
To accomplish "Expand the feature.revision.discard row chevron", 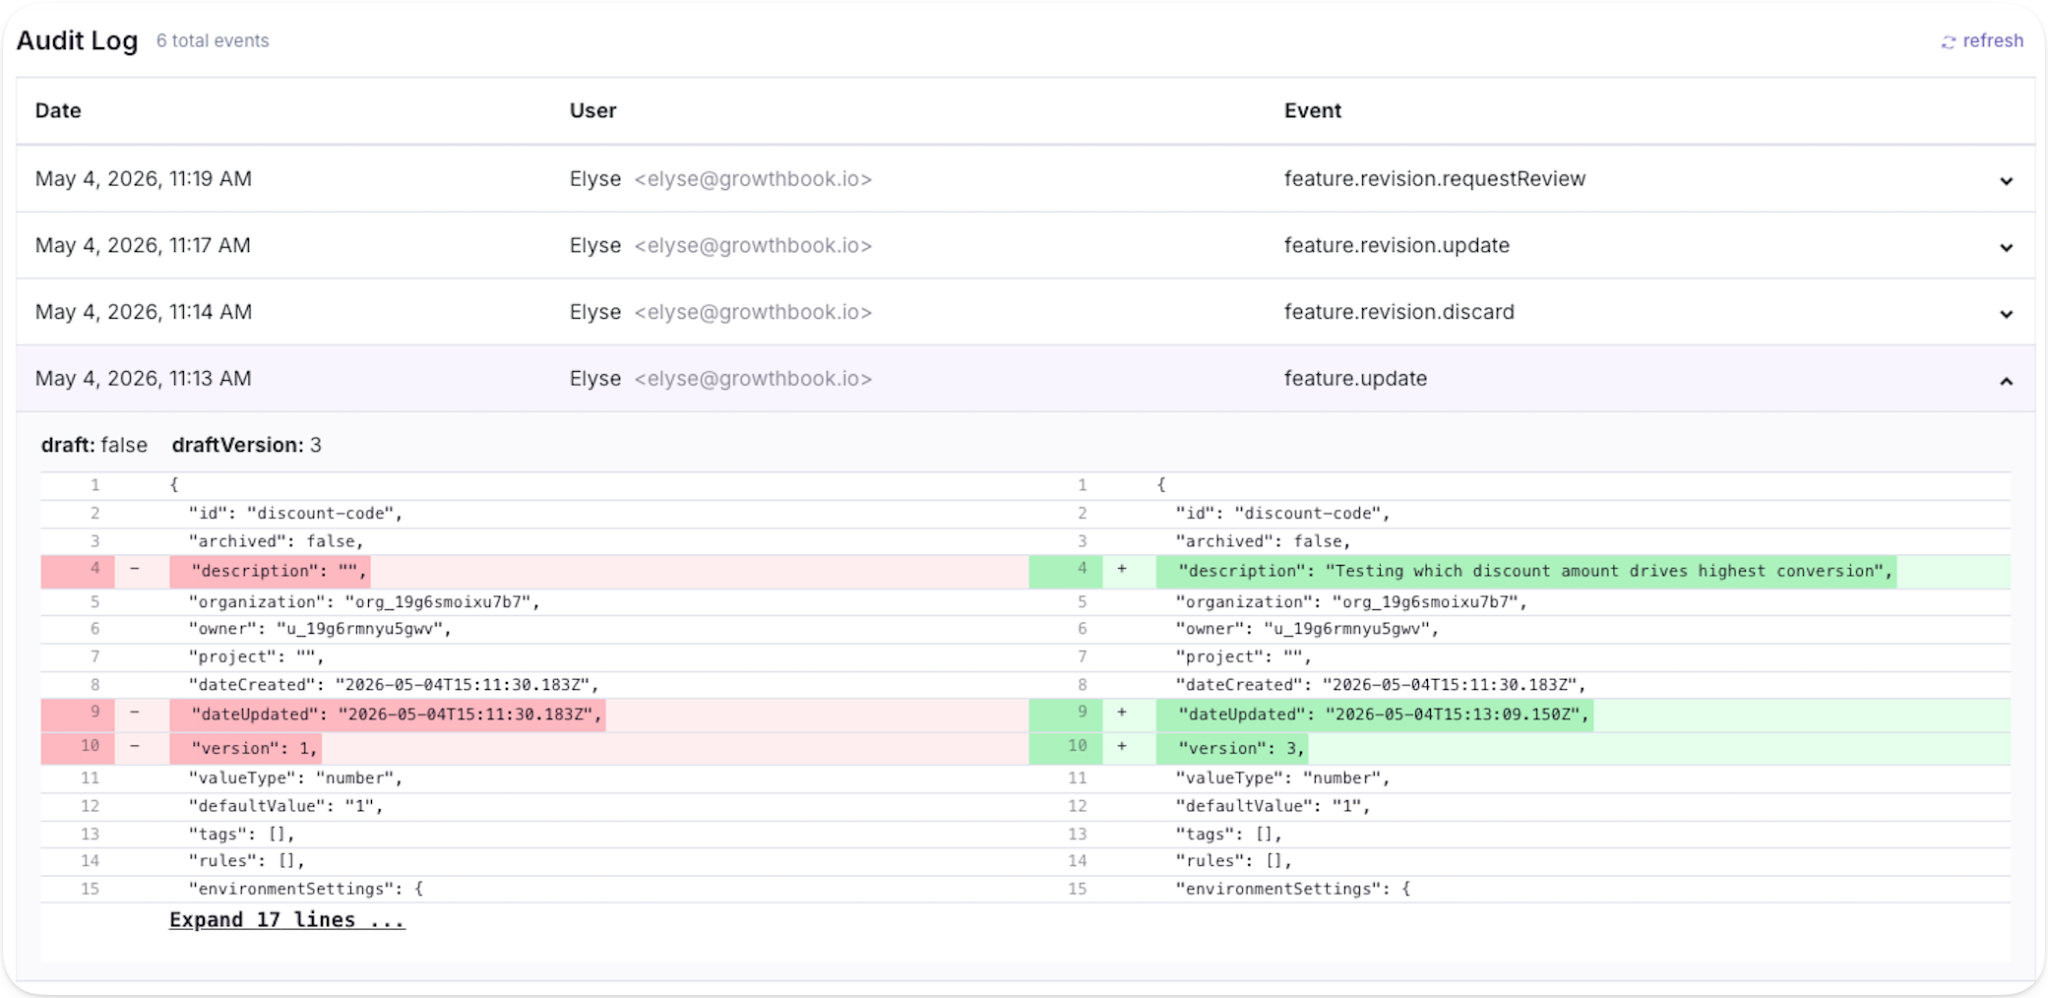I will click(2006, 314).
